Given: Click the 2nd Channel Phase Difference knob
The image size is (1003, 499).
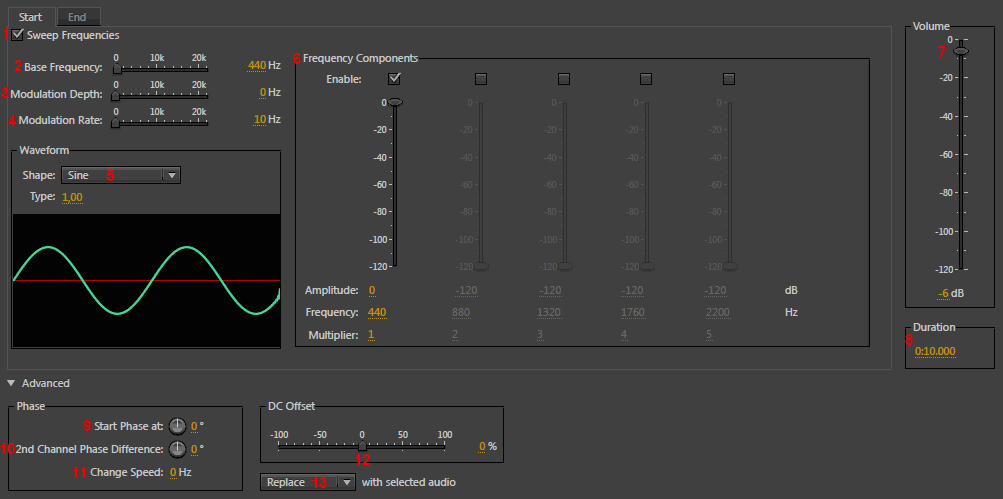Looking at the screenshot, I should point(177,449).
